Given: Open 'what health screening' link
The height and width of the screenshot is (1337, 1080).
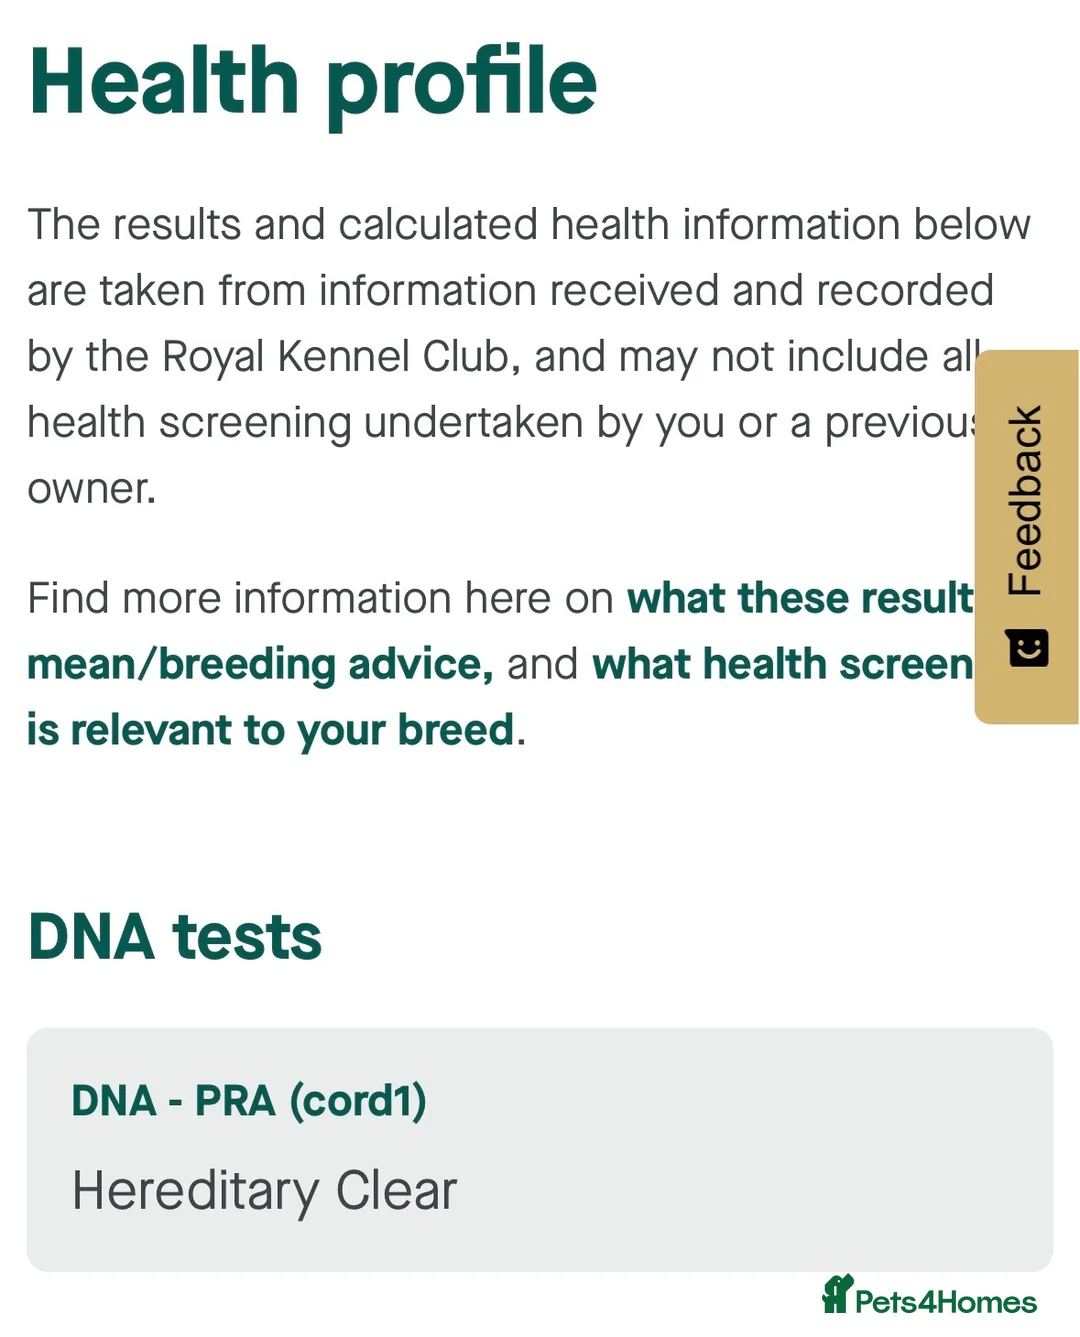Looking at the screenshot, I should (x=782, y=665).
